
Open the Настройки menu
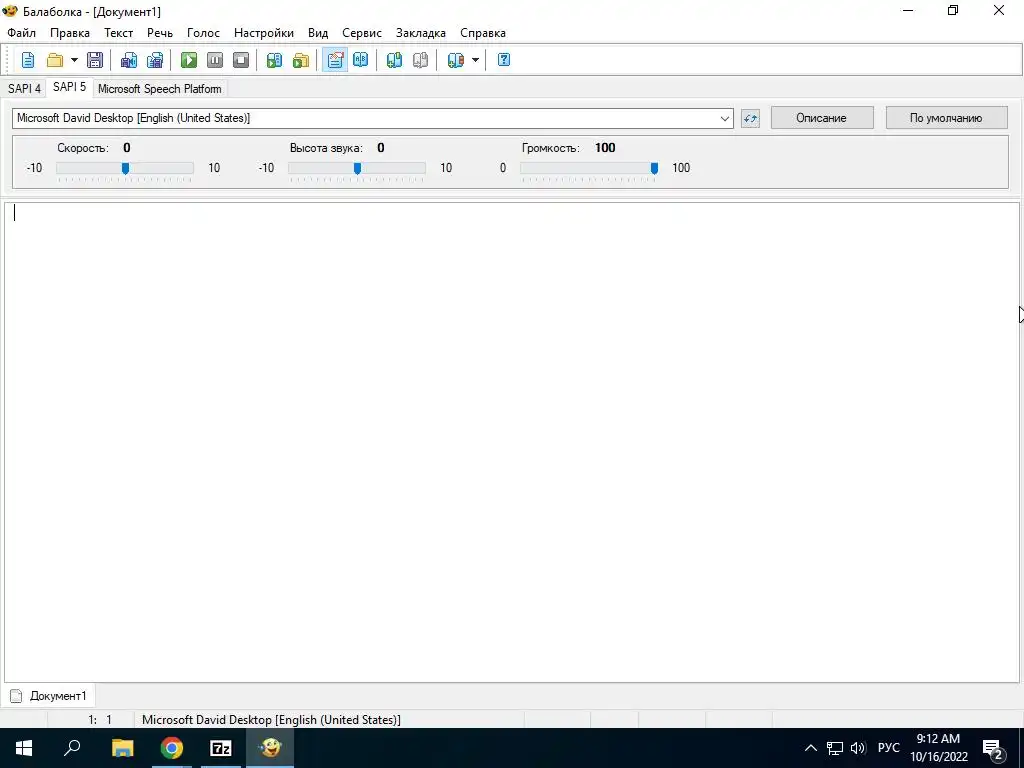(264, 33)
